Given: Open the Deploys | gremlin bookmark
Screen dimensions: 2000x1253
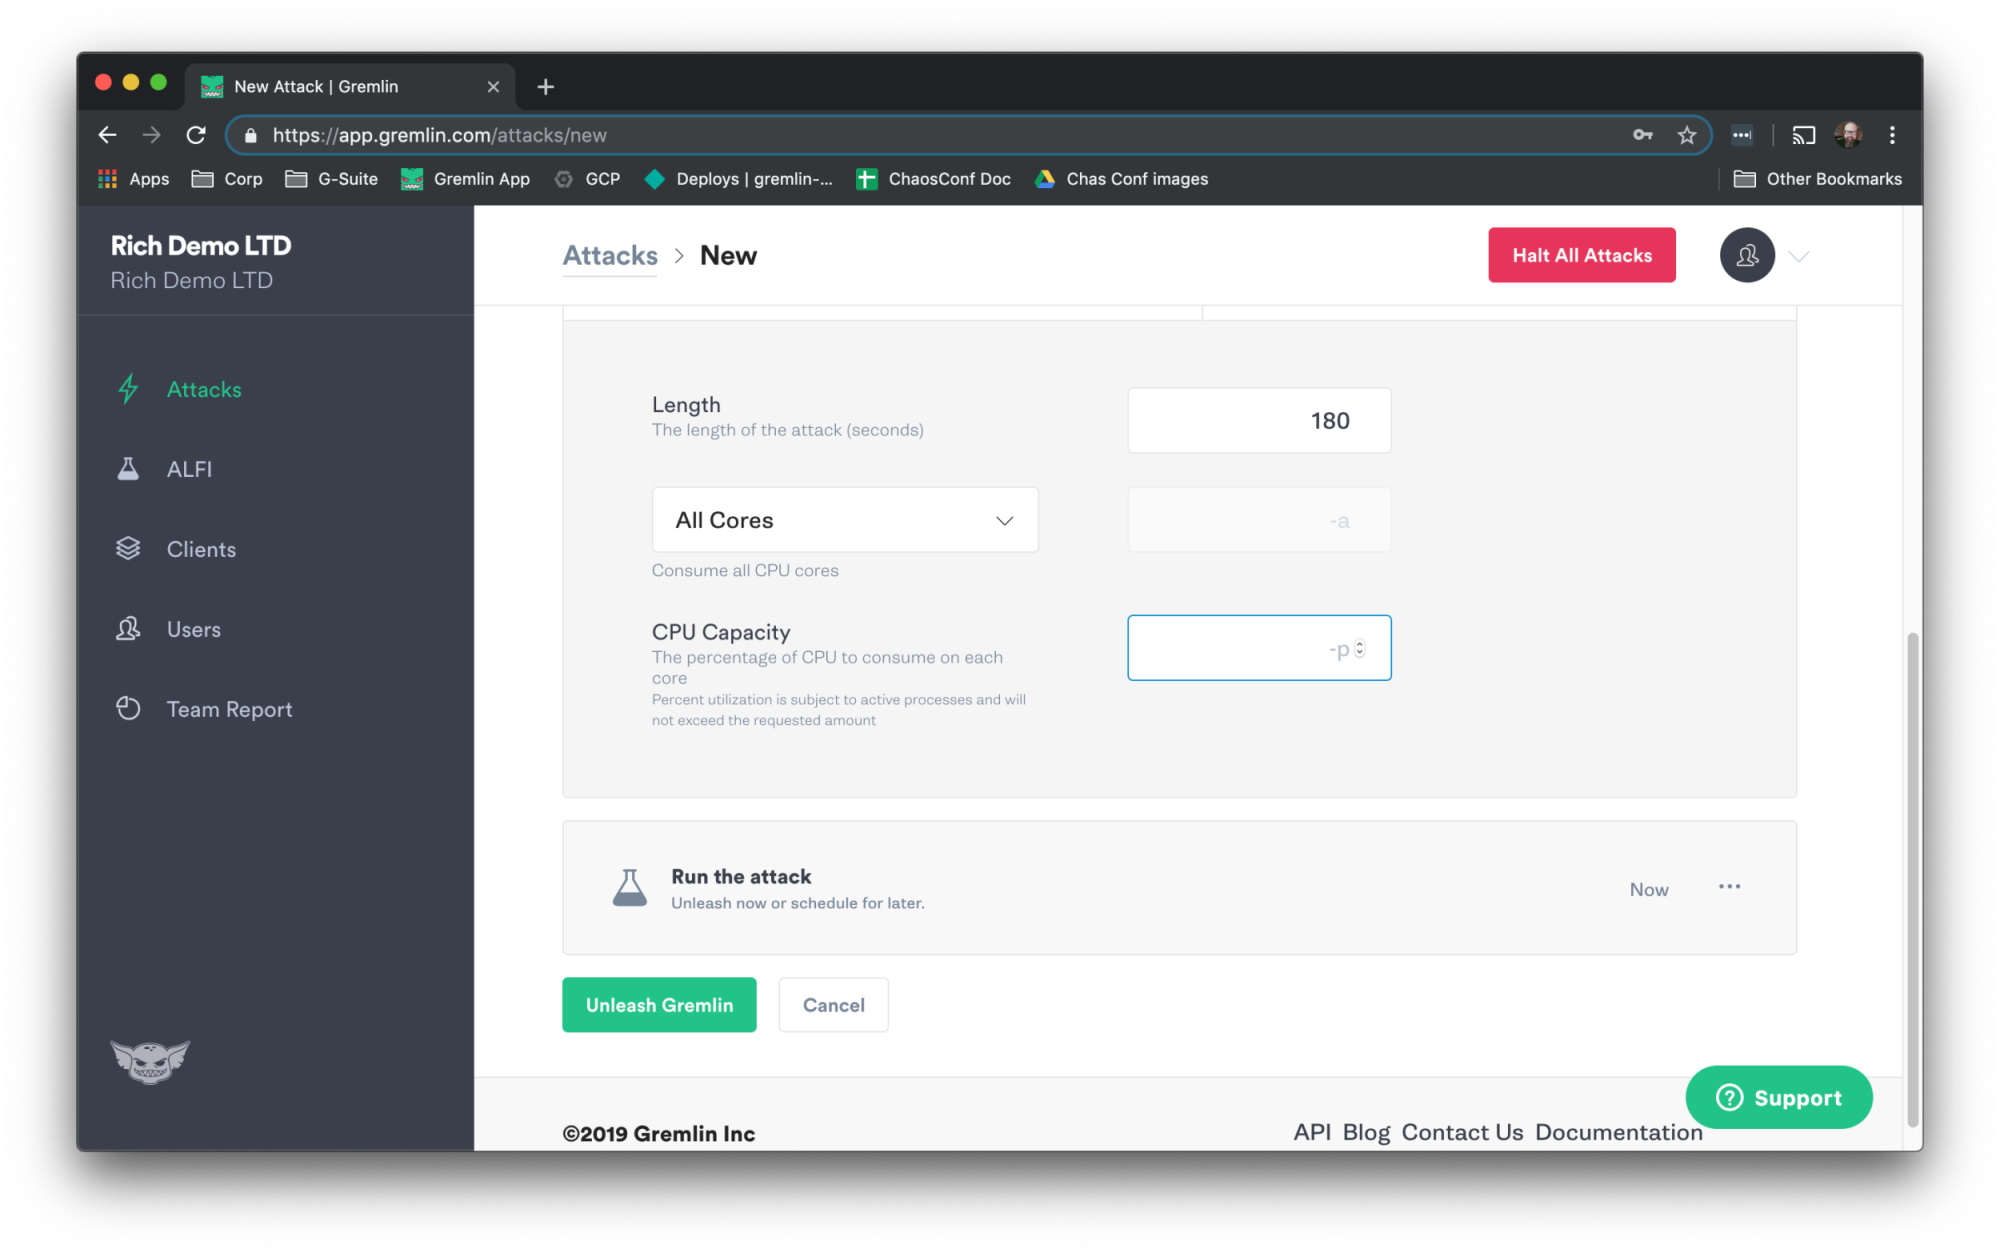Looking at the screenshot, I should 738,179.
